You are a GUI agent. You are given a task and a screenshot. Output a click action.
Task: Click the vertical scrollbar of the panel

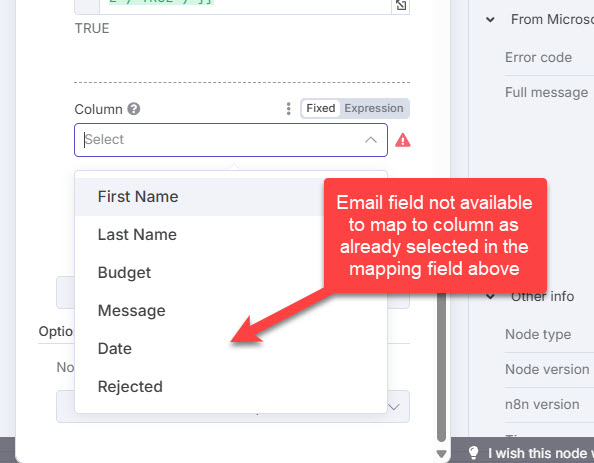441,366
